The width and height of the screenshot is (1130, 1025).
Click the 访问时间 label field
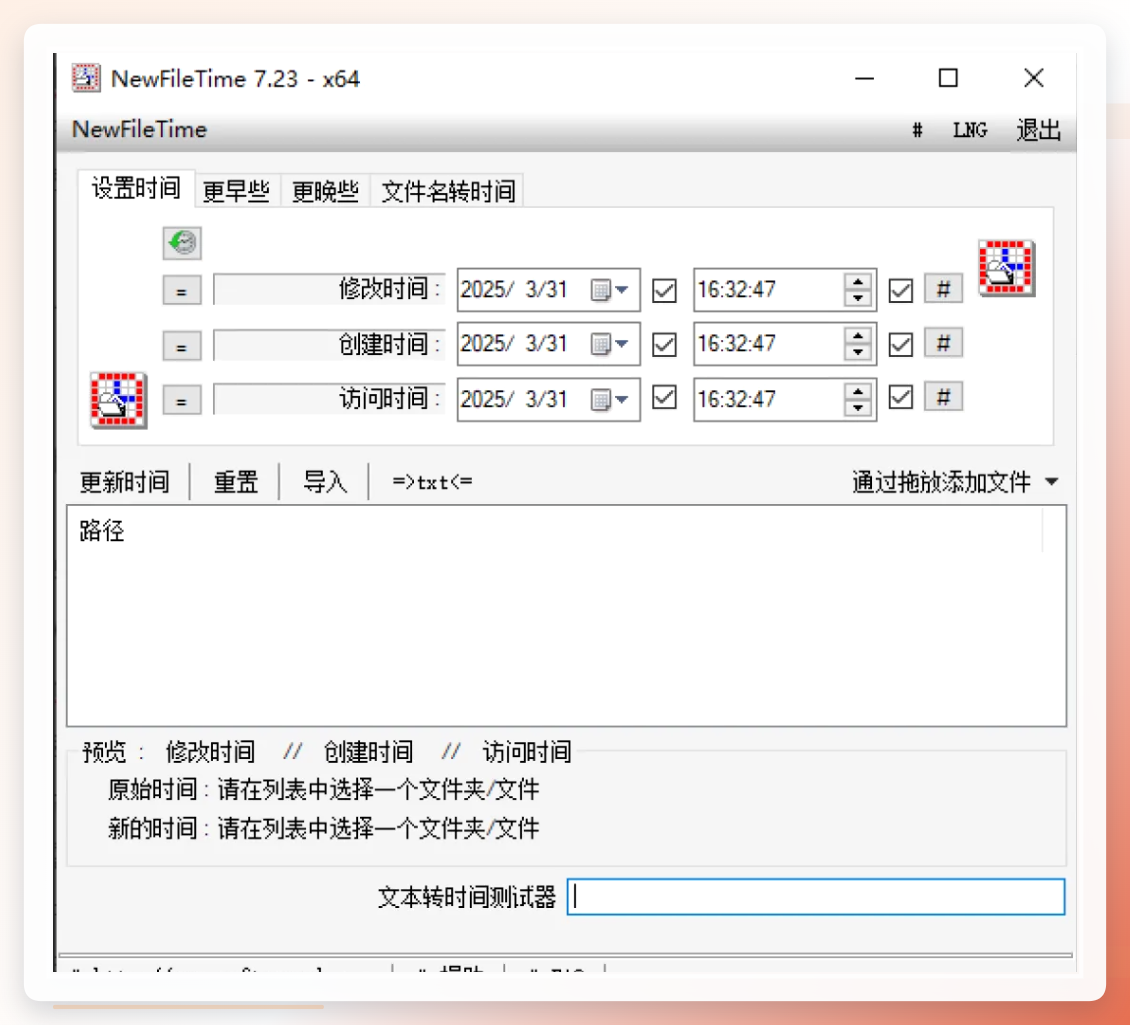click(x=329, y=399)
